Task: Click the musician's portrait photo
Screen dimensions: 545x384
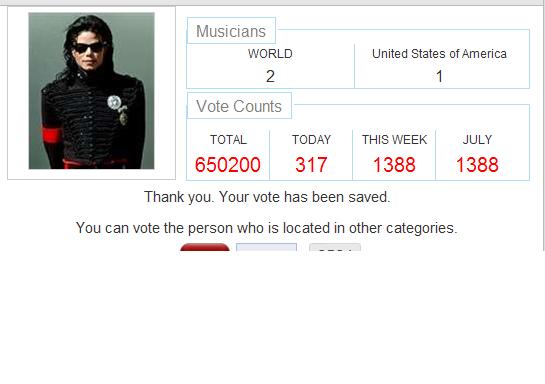Action: [91, 91]
